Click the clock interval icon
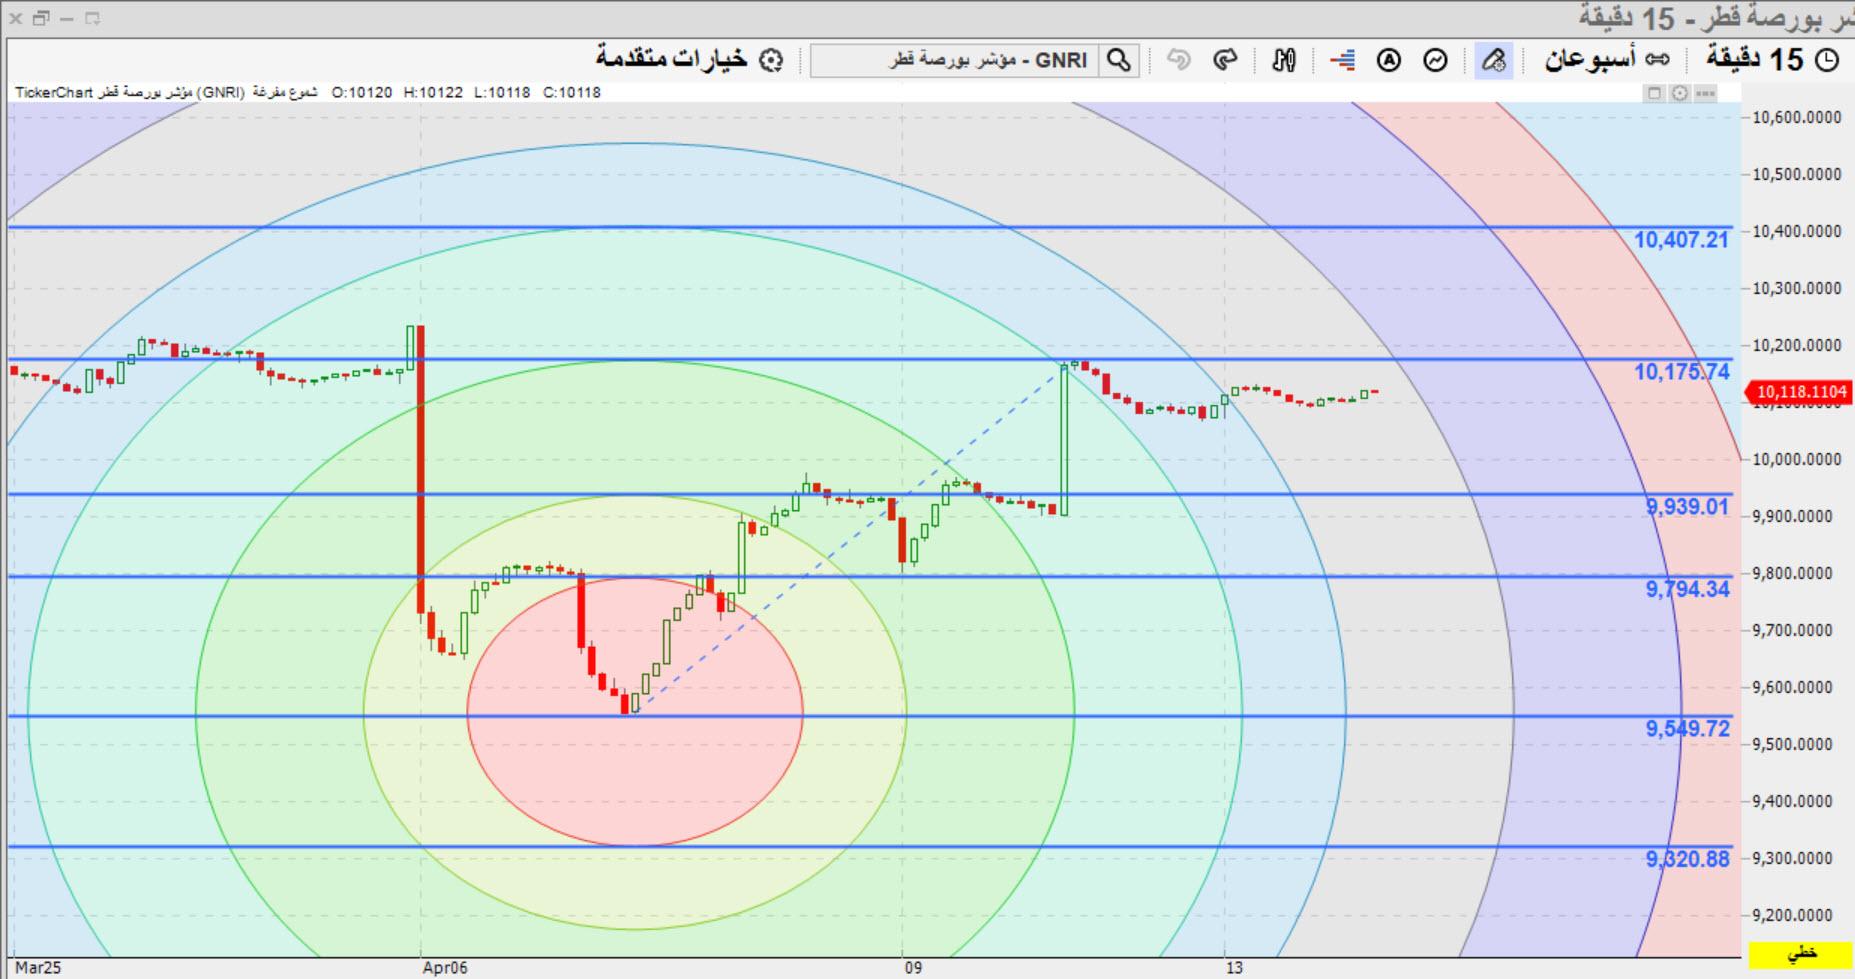The image size is (1855, 979). click(x=1826, y=60)
